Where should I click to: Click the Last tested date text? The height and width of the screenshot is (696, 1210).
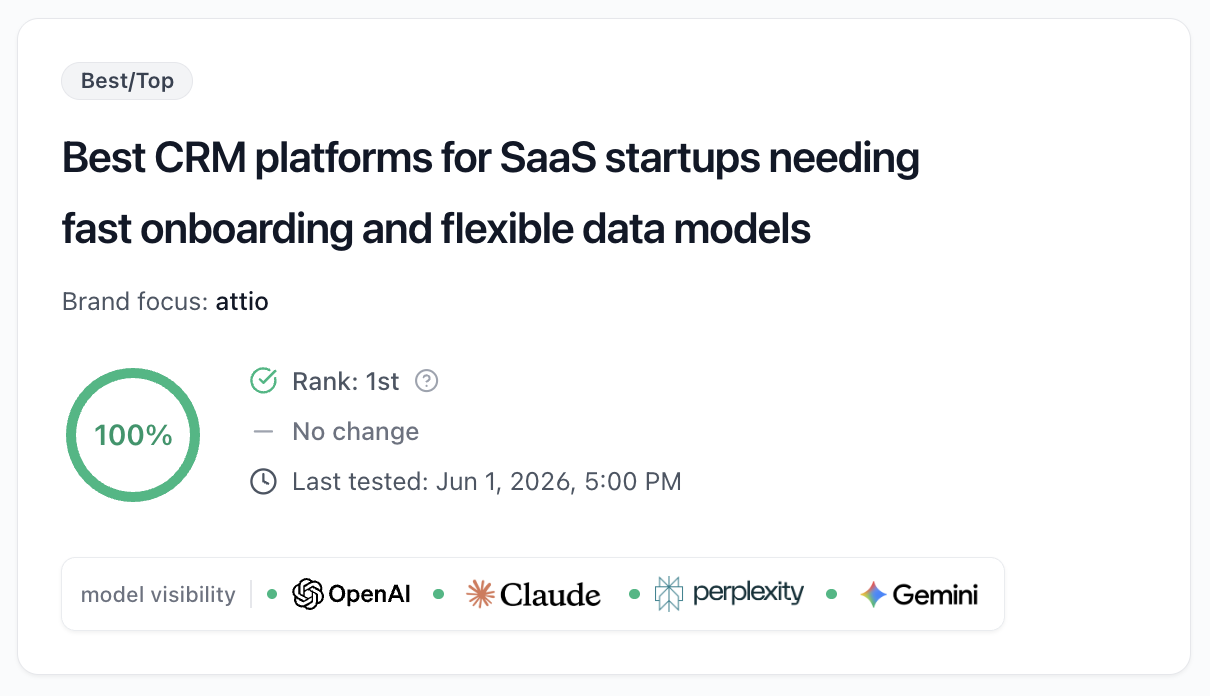click(487, 481)
